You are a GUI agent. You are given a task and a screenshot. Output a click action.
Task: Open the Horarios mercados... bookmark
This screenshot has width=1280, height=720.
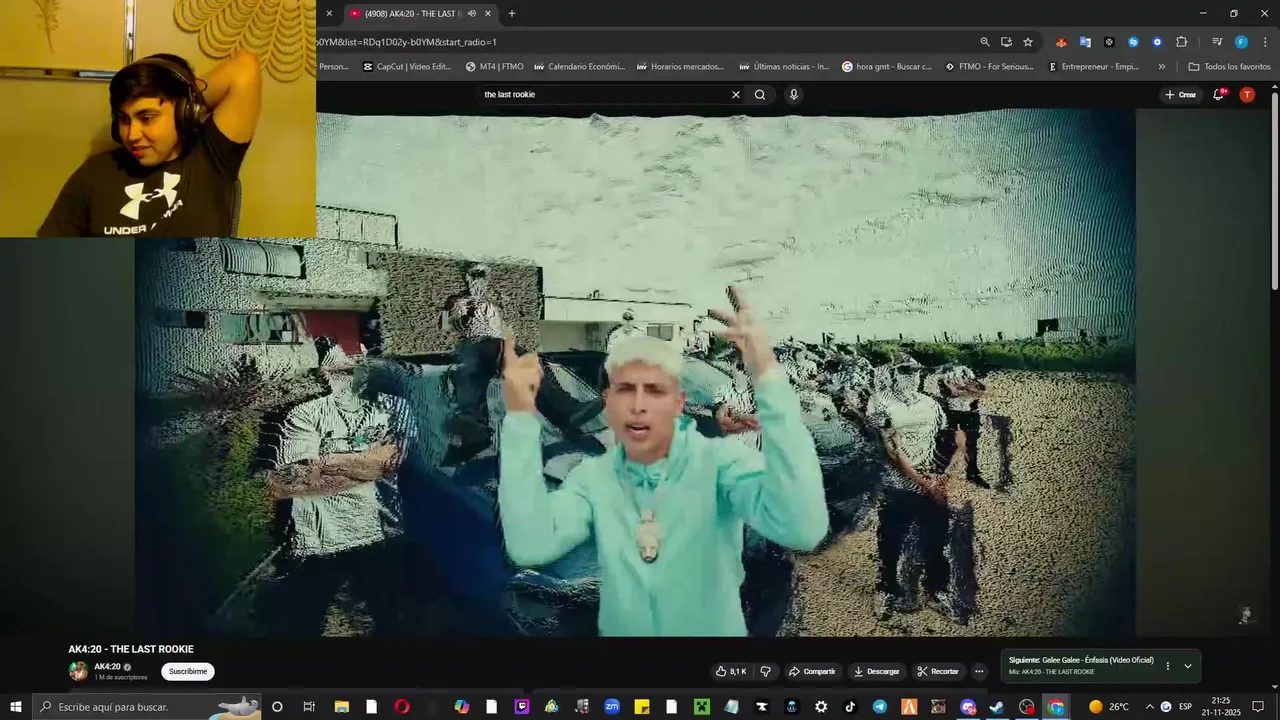click(681, 67)
